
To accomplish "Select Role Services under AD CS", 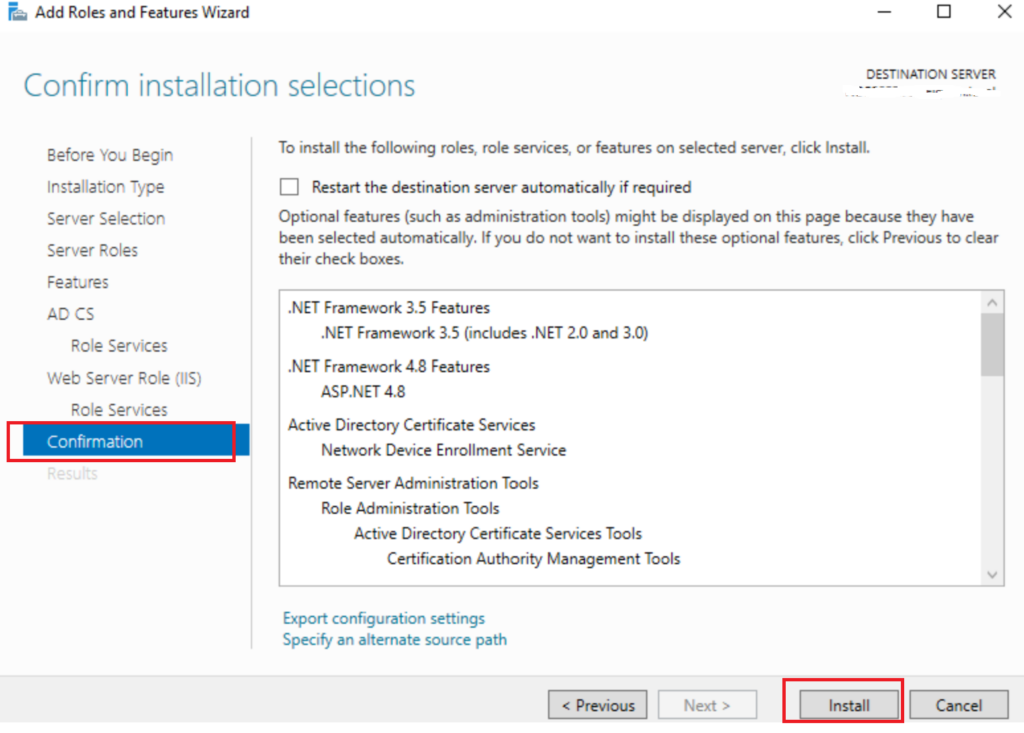I will [x=119, y=346].
